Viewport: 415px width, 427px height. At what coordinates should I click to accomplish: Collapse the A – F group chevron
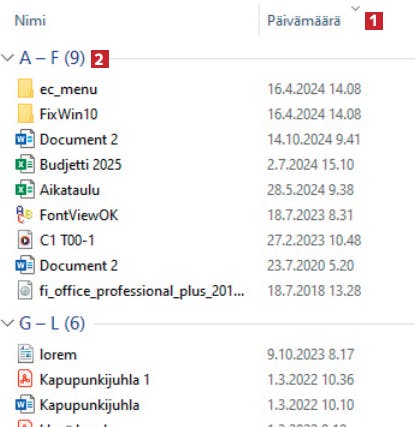pyautogui.click(x=7, y=58)
